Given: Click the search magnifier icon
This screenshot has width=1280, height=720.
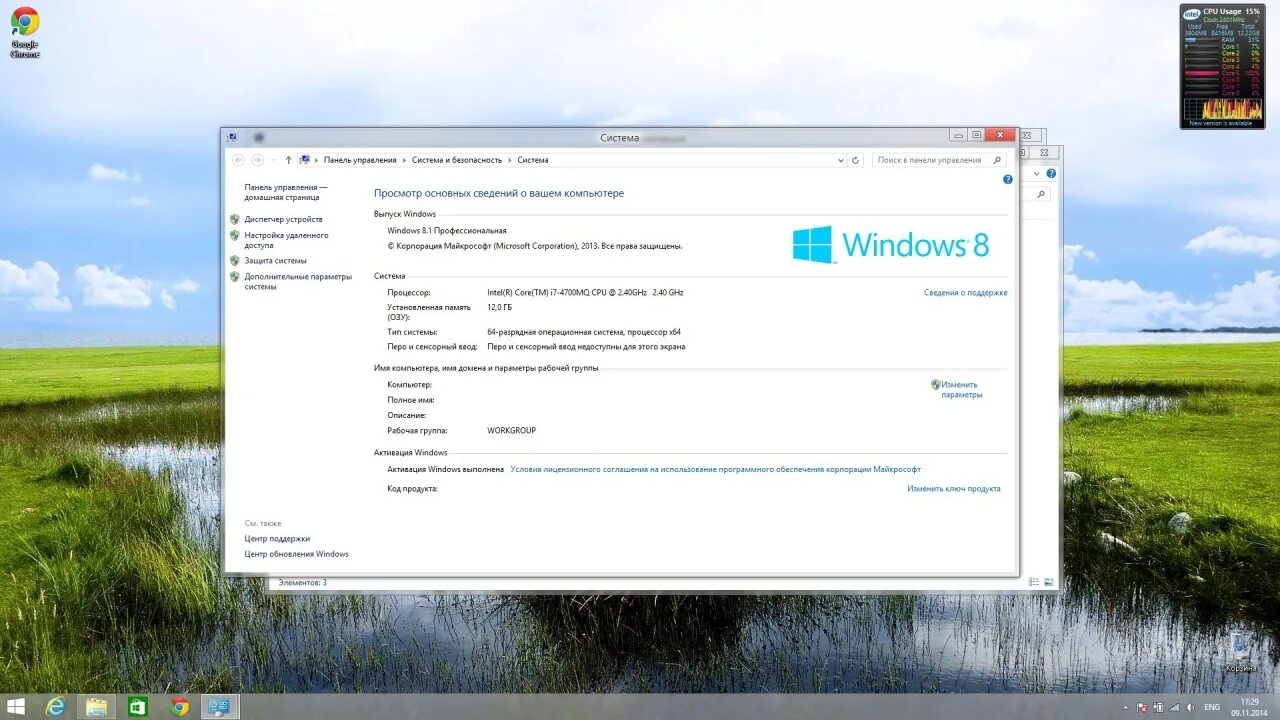Looking at the screenshot, I should [x=996, y=160].
